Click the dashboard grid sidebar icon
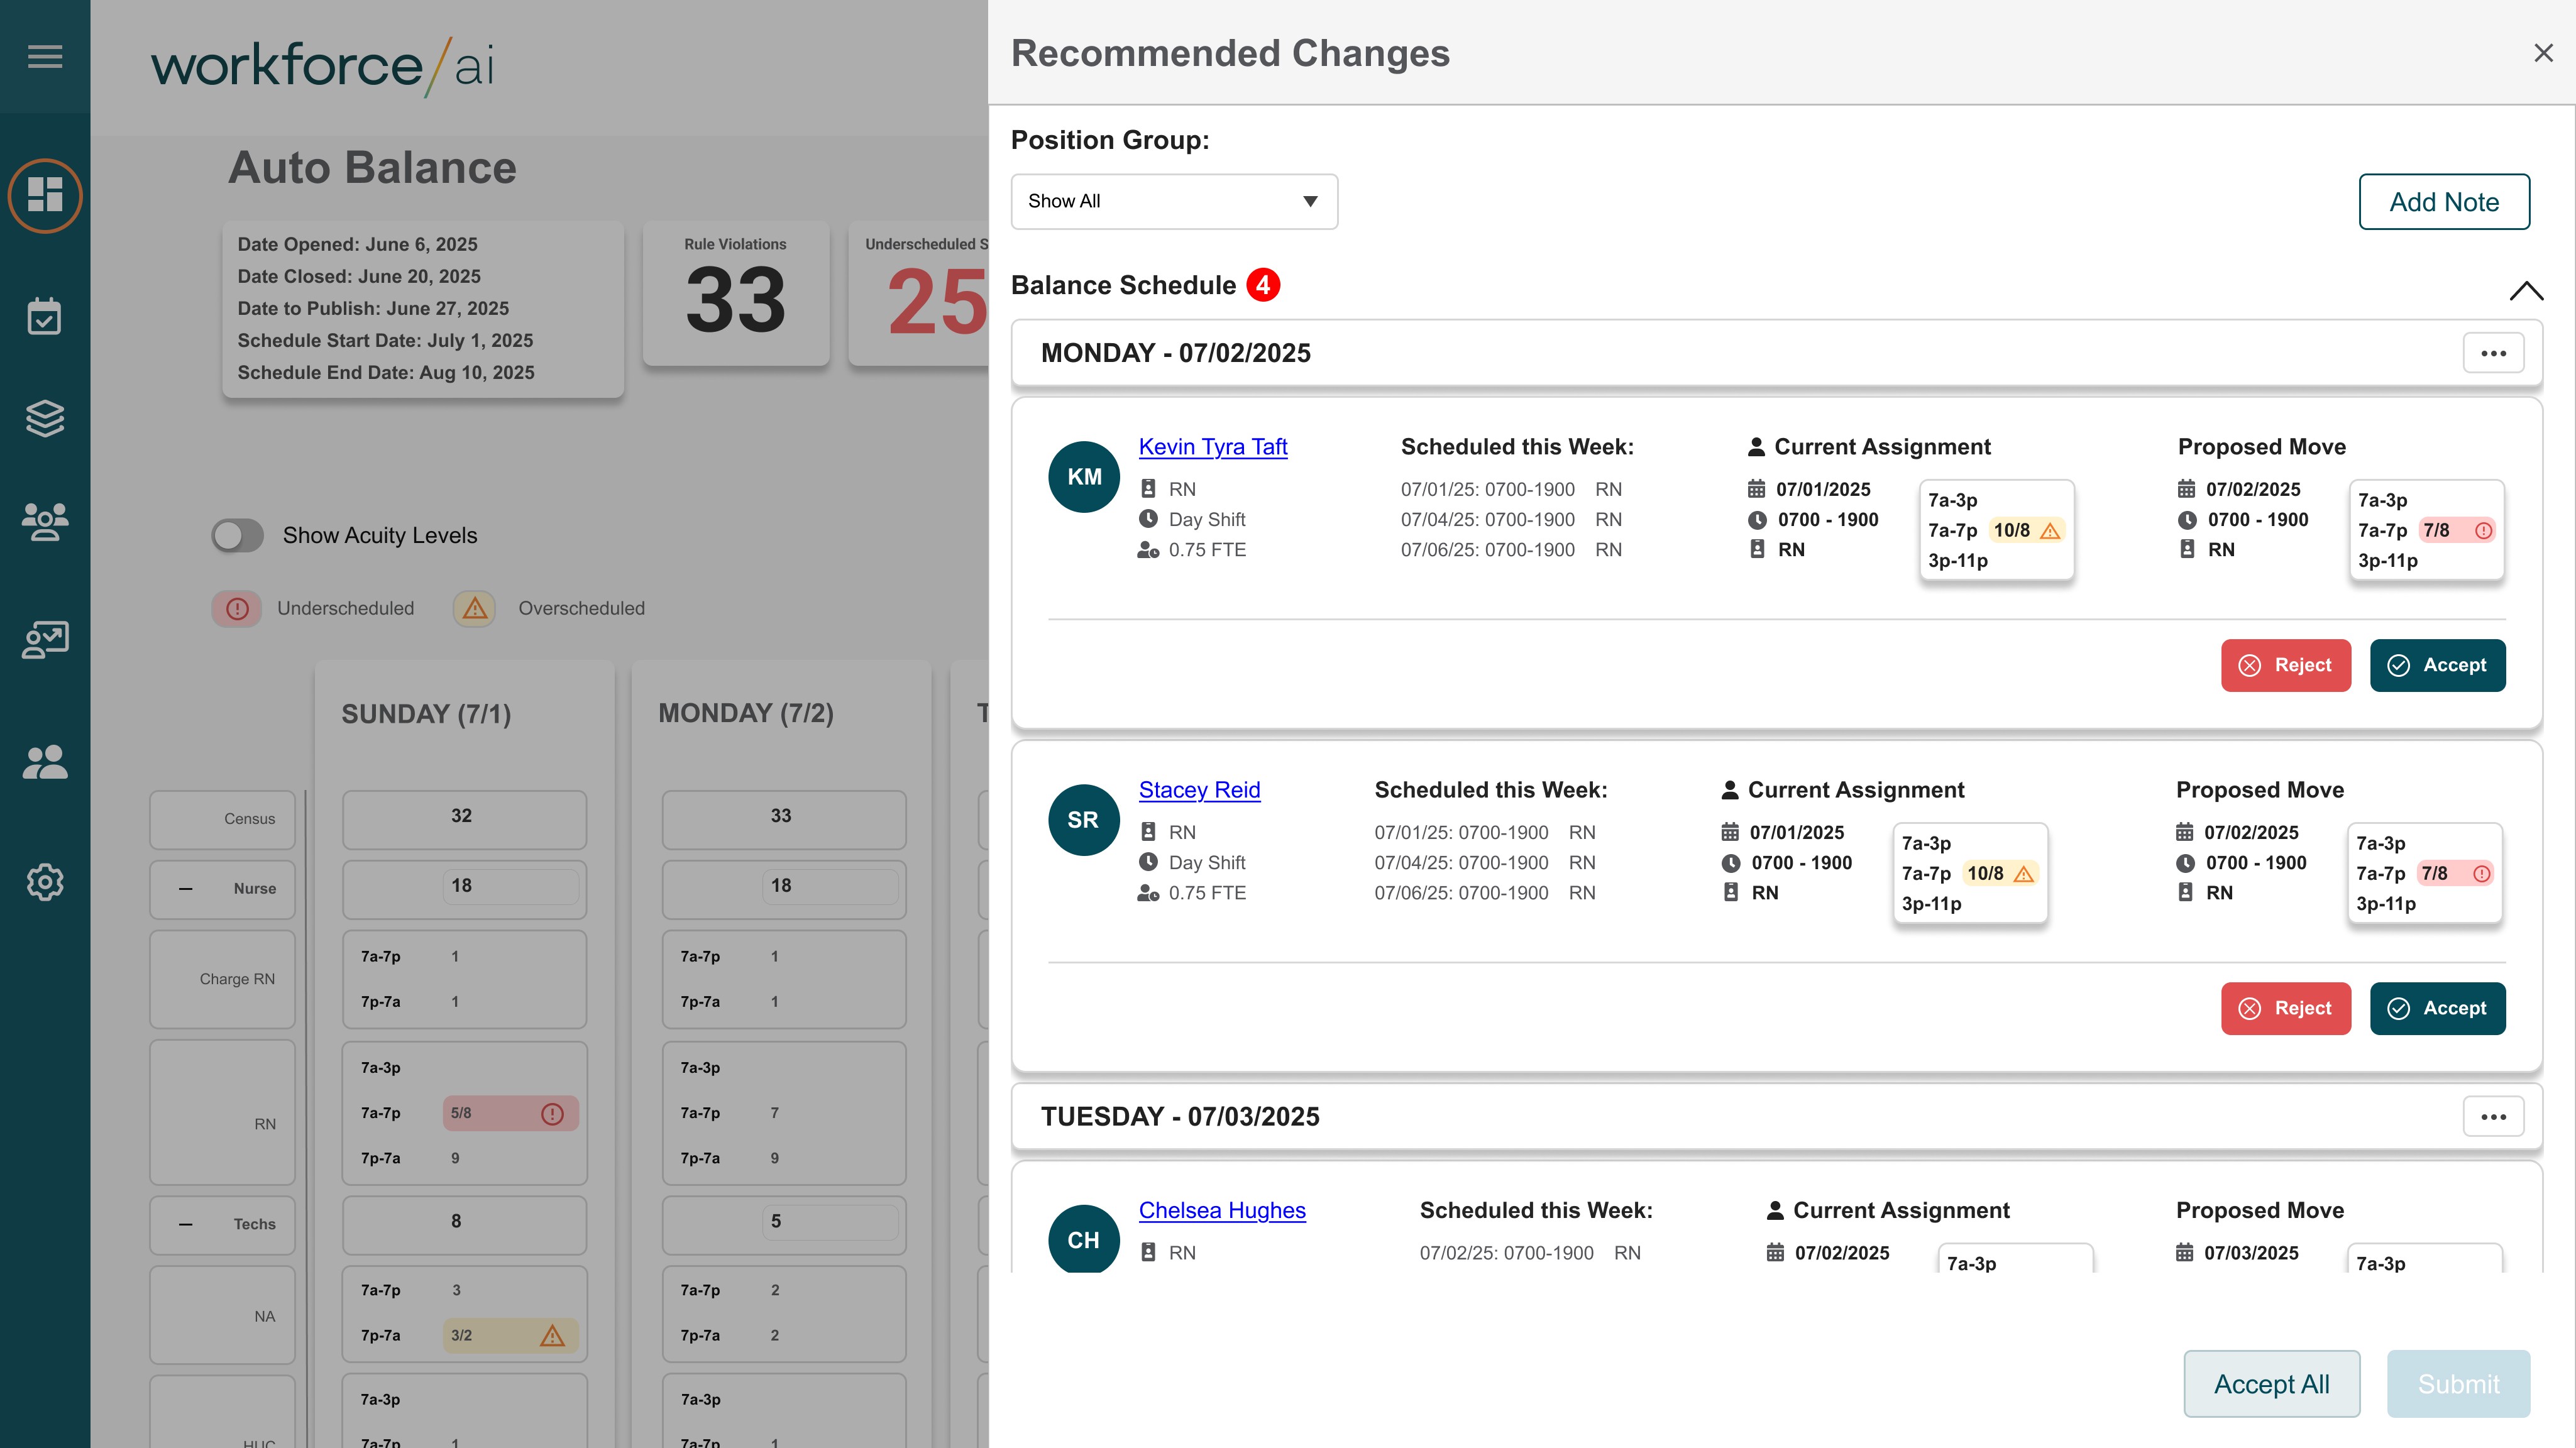This screenshot has width=2576, height=1448. click(x=45, y=195)
